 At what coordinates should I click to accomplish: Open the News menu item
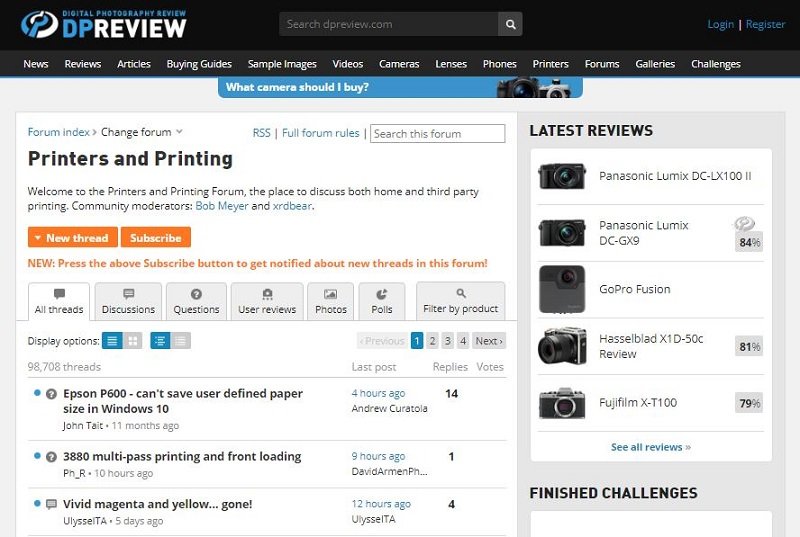[x=36, y=64]
